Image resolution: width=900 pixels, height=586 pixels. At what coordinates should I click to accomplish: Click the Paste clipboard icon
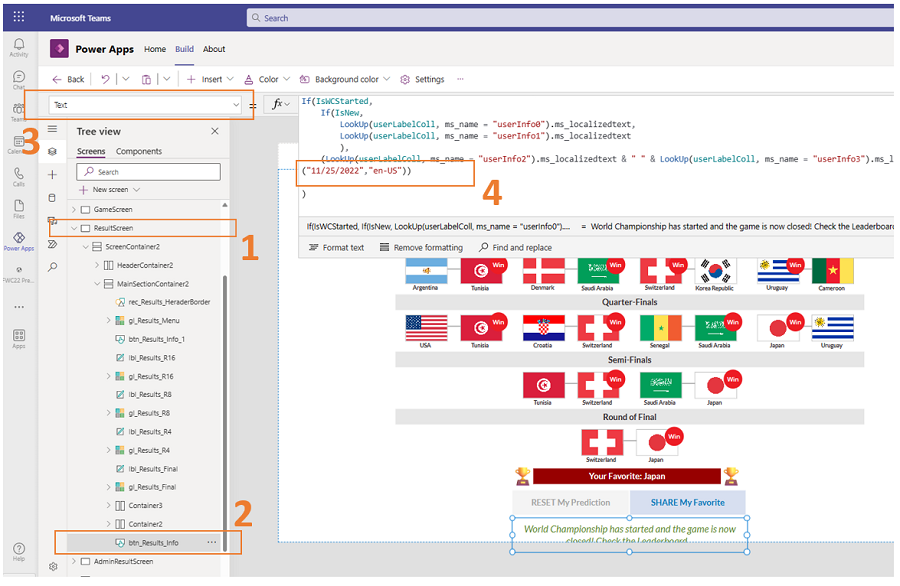coord(146,79)
